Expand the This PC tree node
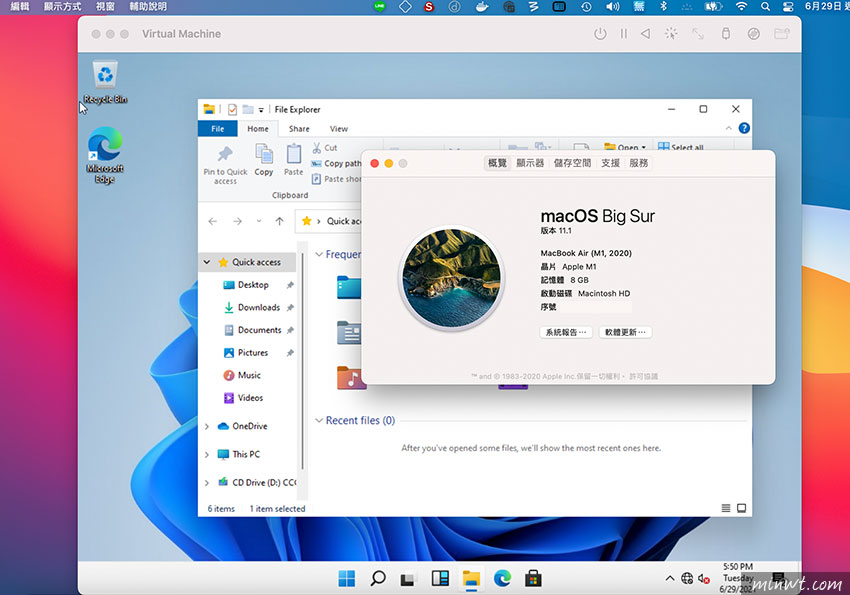850x595 pixels. [x=207, y=455]
